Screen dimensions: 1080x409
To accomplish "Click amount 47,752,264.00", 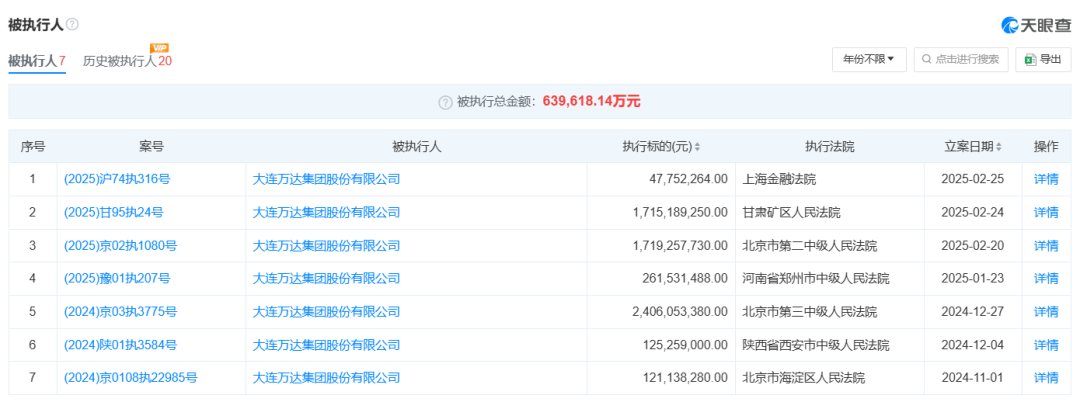I will click(x=688, y=179).
